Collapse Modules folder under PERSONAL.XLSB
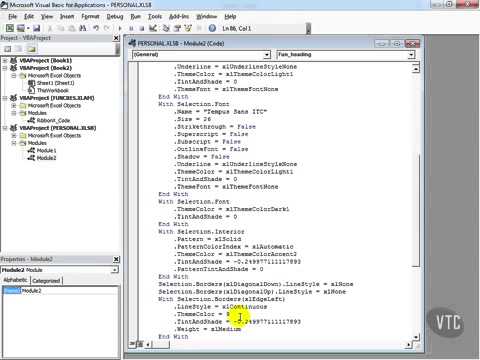The height and width of the screenshot is (360, 480). pos(14,143)
